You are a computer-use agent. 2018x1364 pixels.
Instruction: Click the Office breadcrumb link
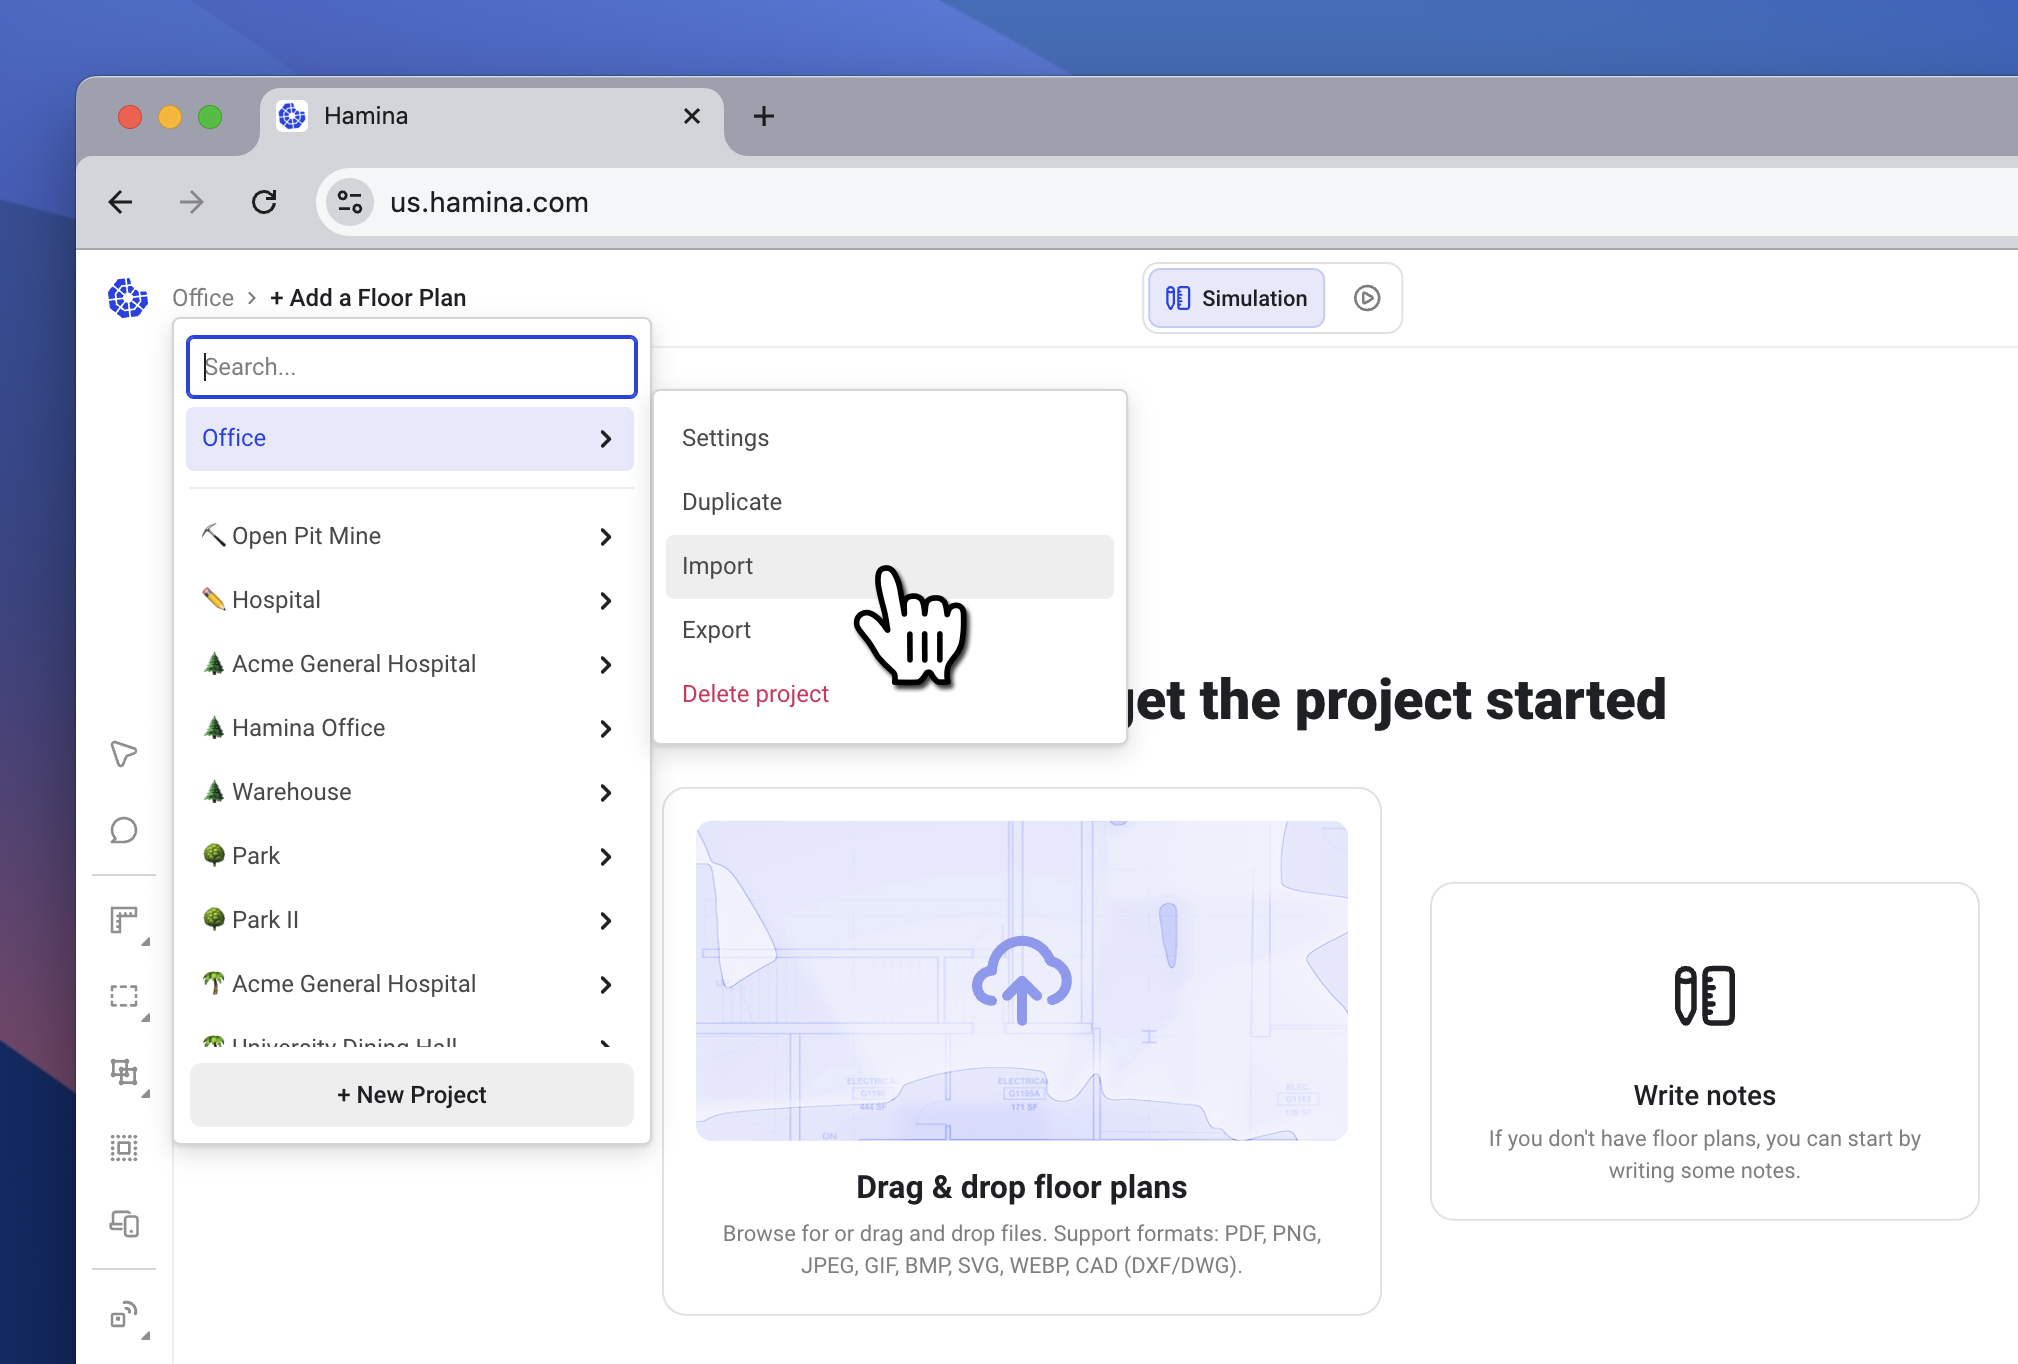click(x=203, y=298)
